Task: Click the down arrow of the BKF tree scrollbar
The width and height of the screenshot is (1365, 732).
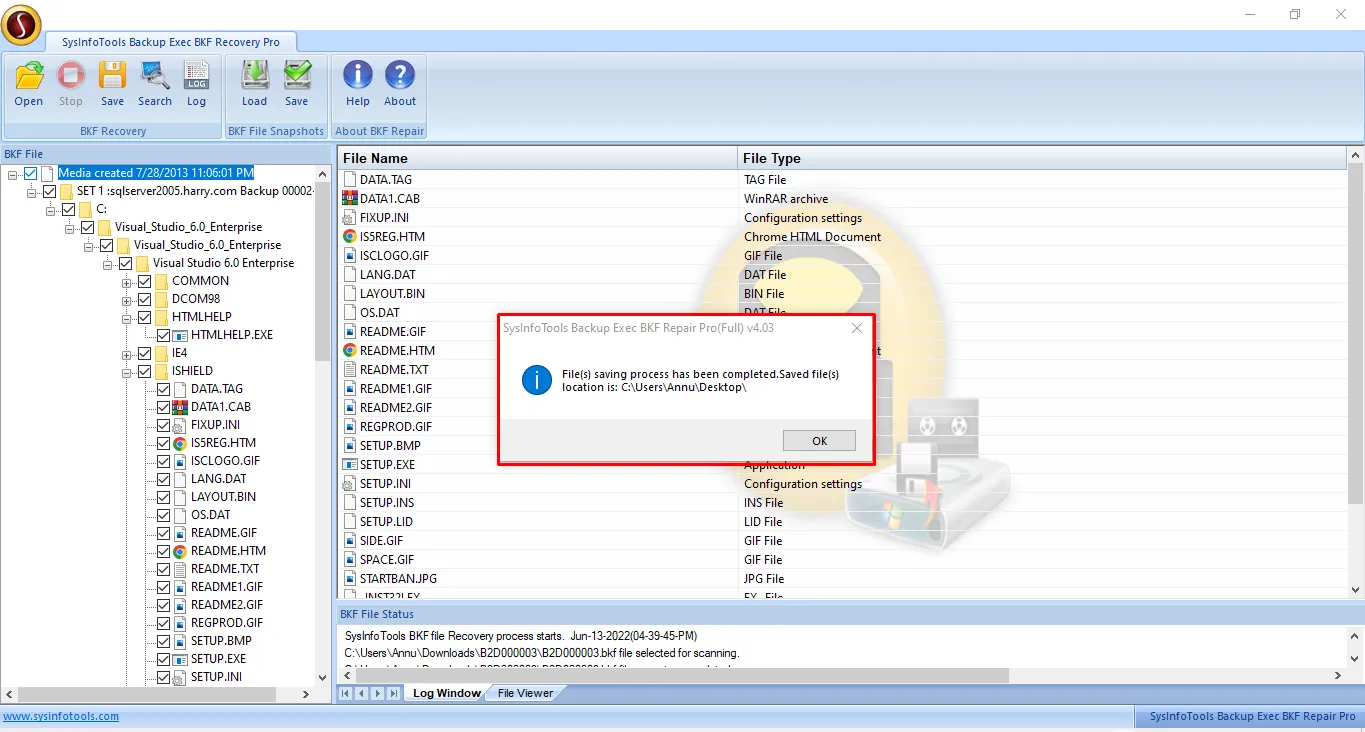Action: click(322, 677)
